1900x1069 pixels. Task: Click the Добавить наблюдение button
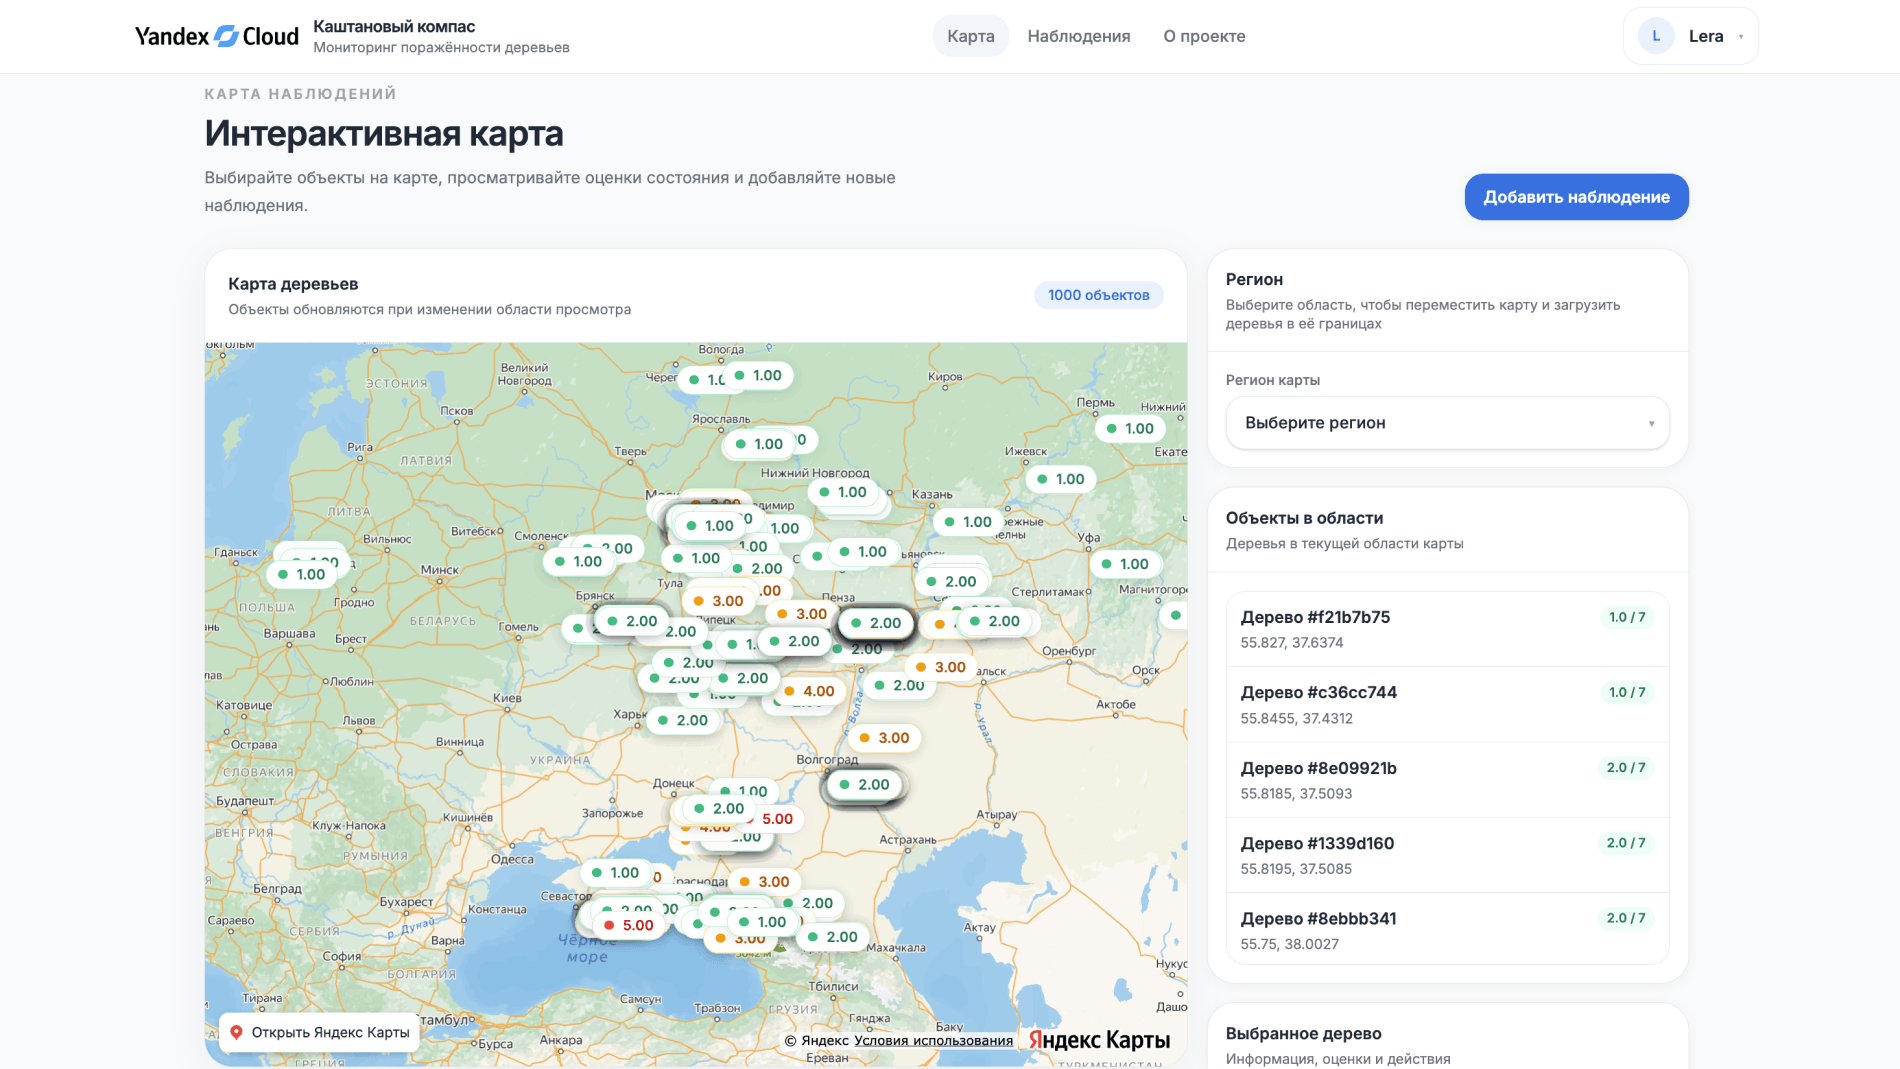pos(1576,197)
